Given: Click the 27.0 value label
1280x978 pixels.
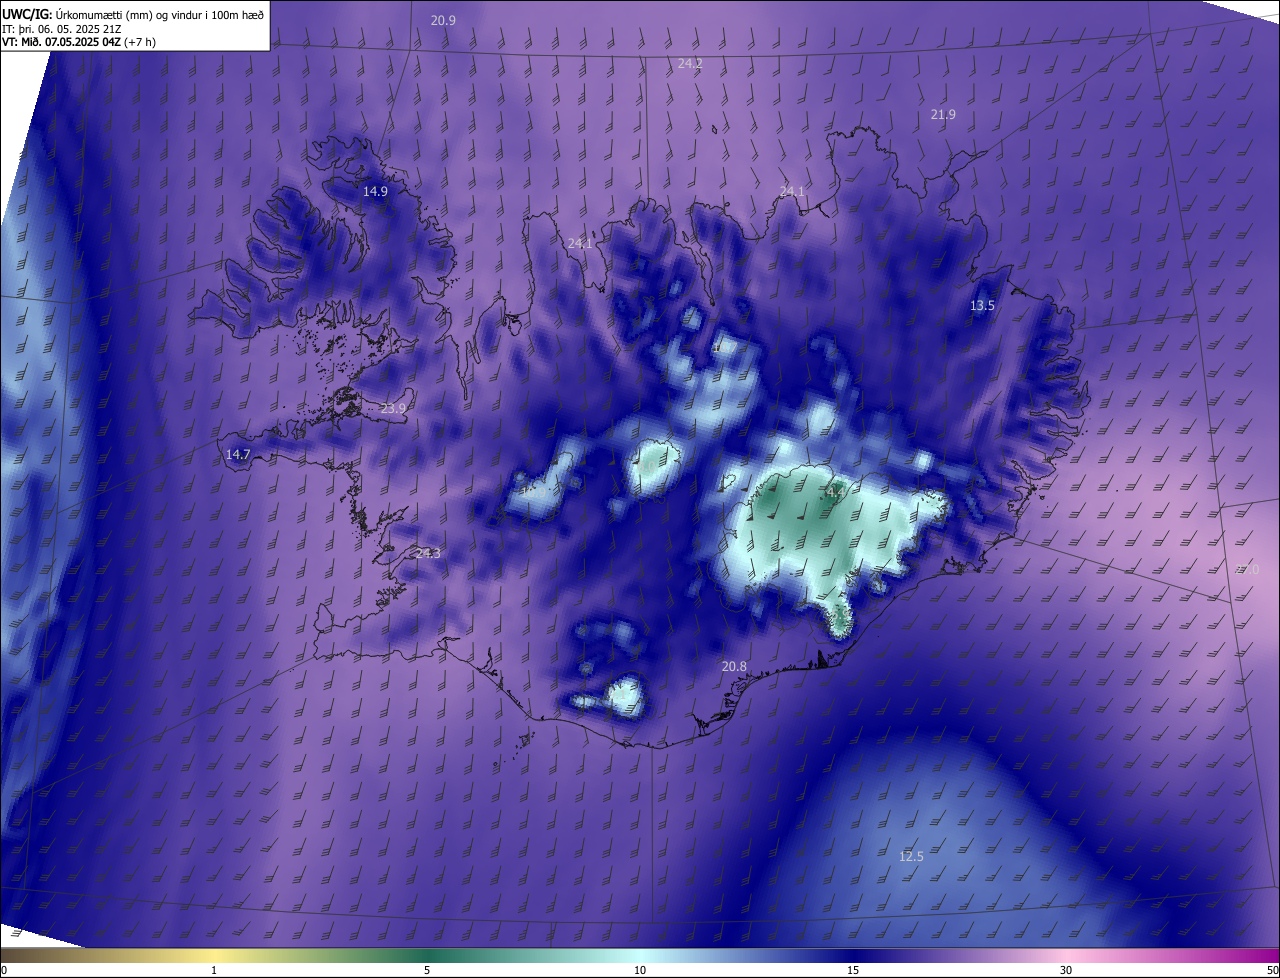Looking at the screenshot, I should (x=1247, y=569).
